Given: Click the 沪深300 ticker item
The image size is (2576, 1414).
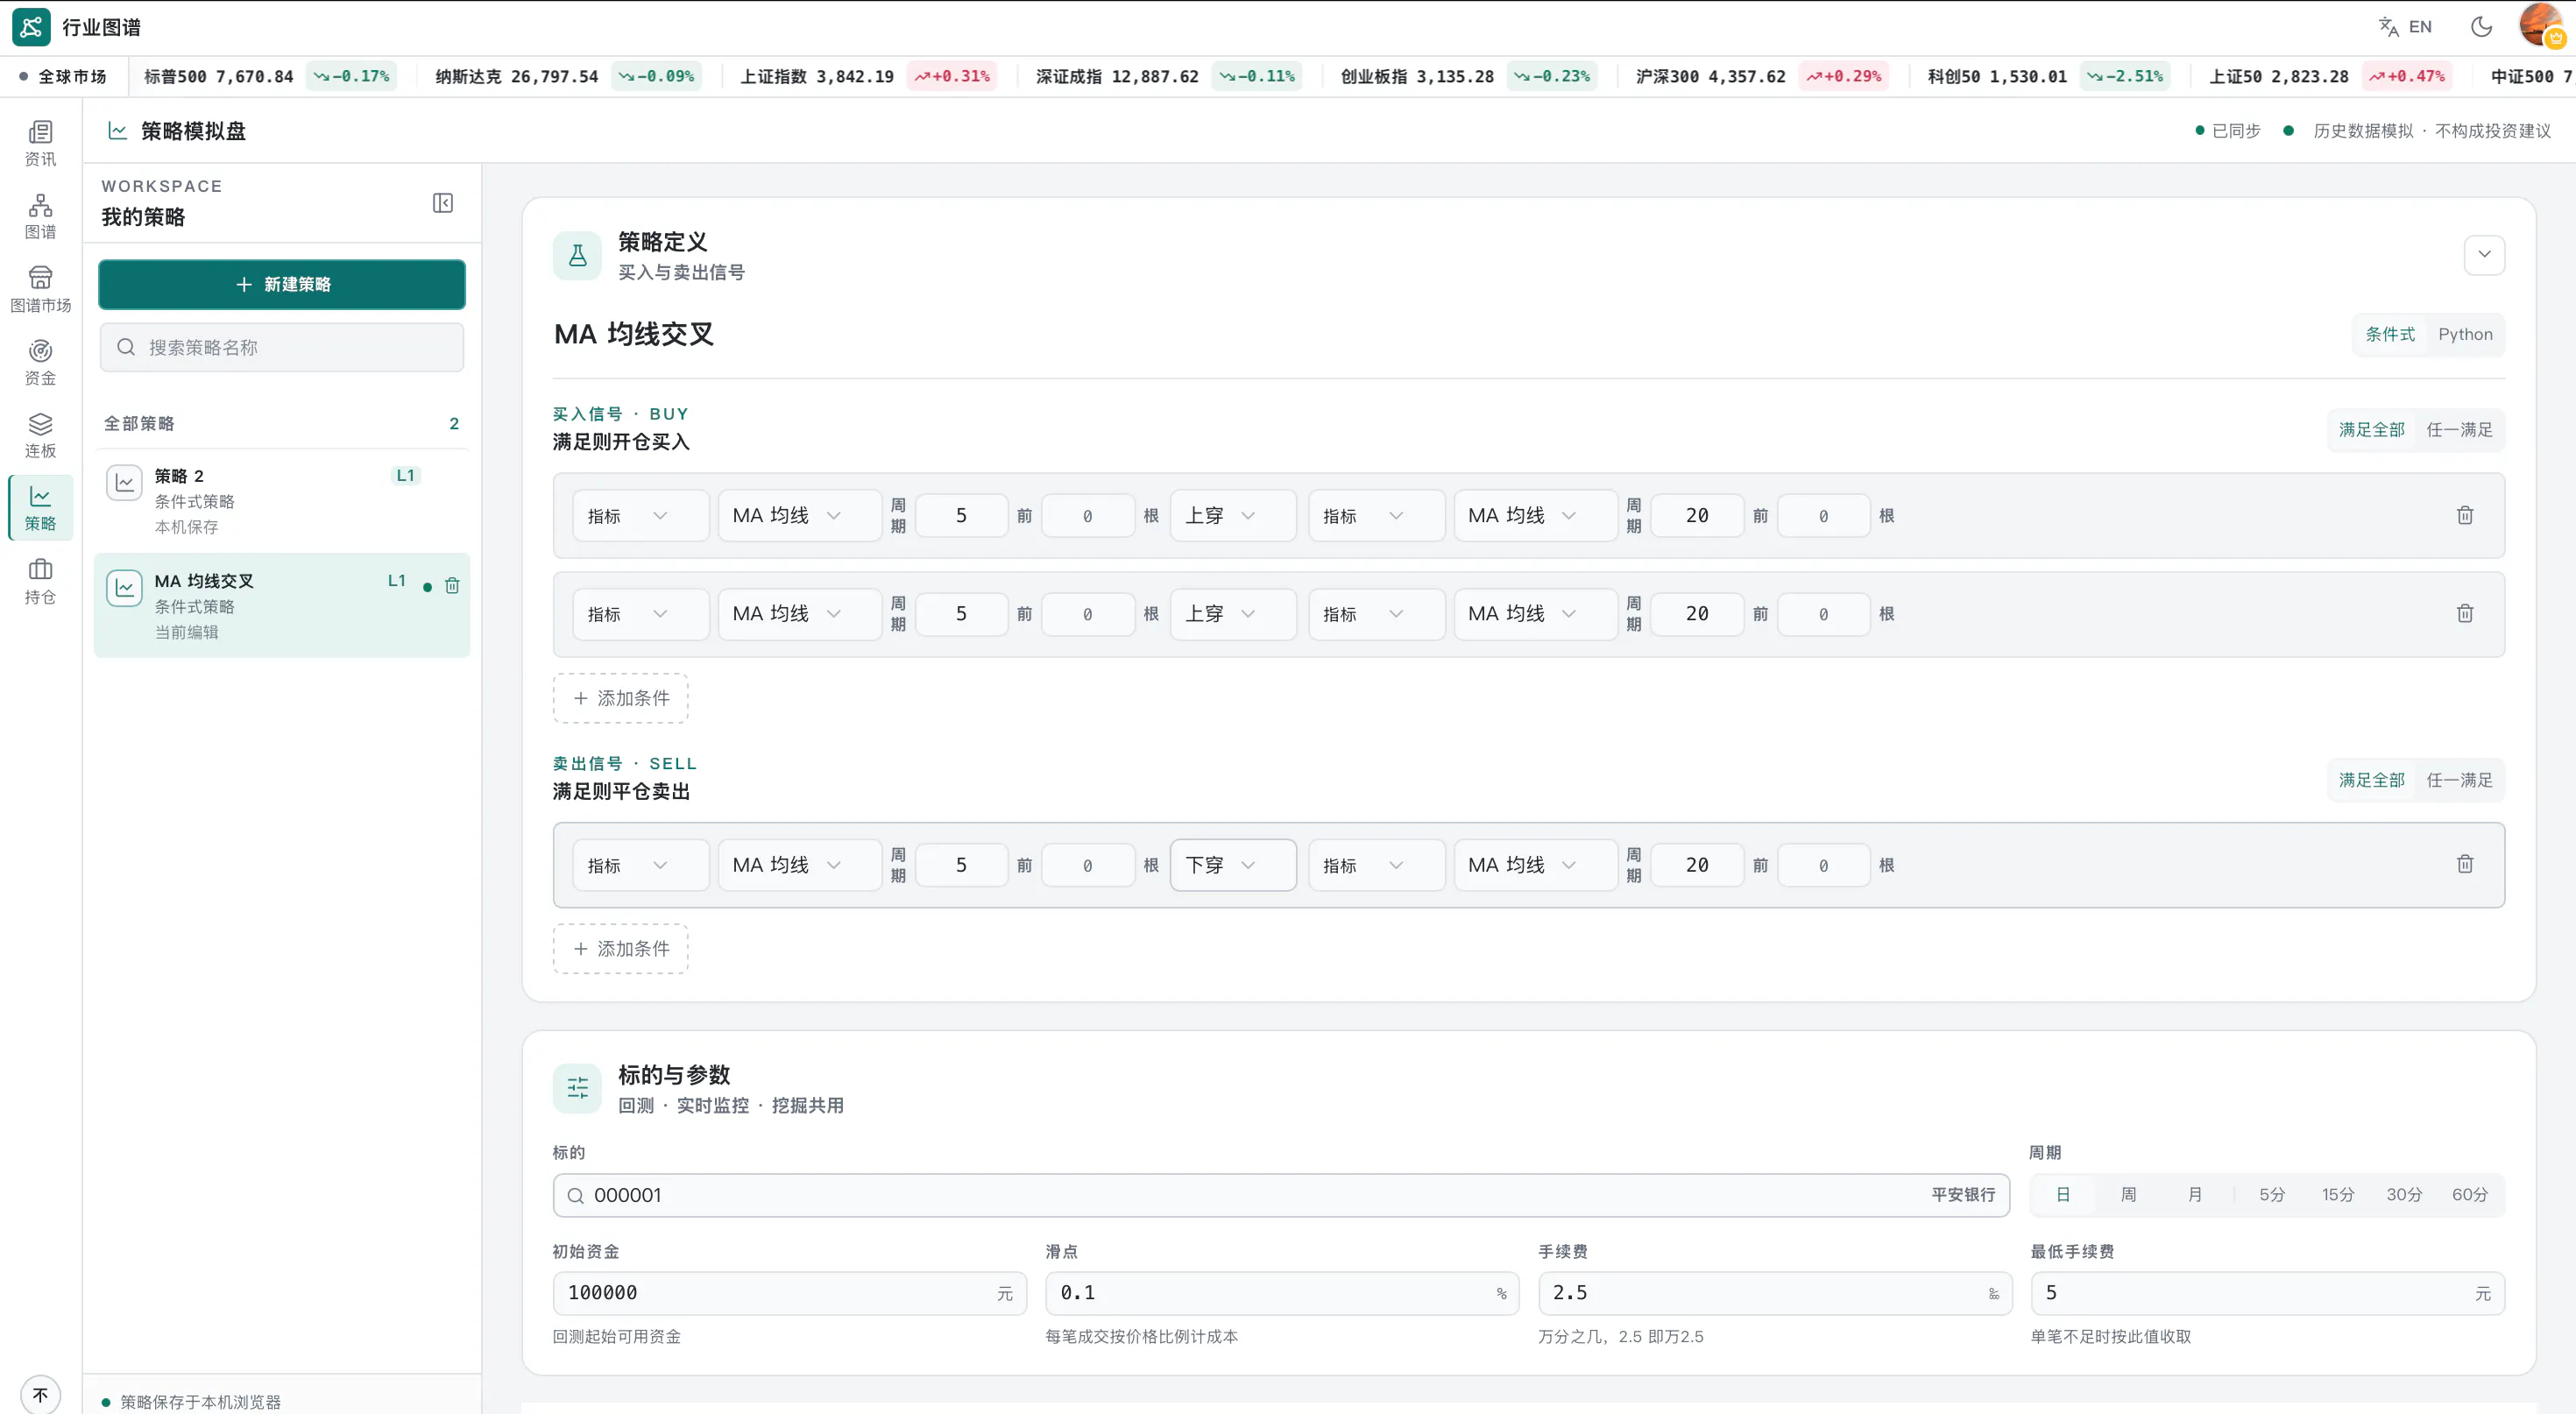Looking at the screenshot, I should pyautogui.click(x=1761, y=76).
